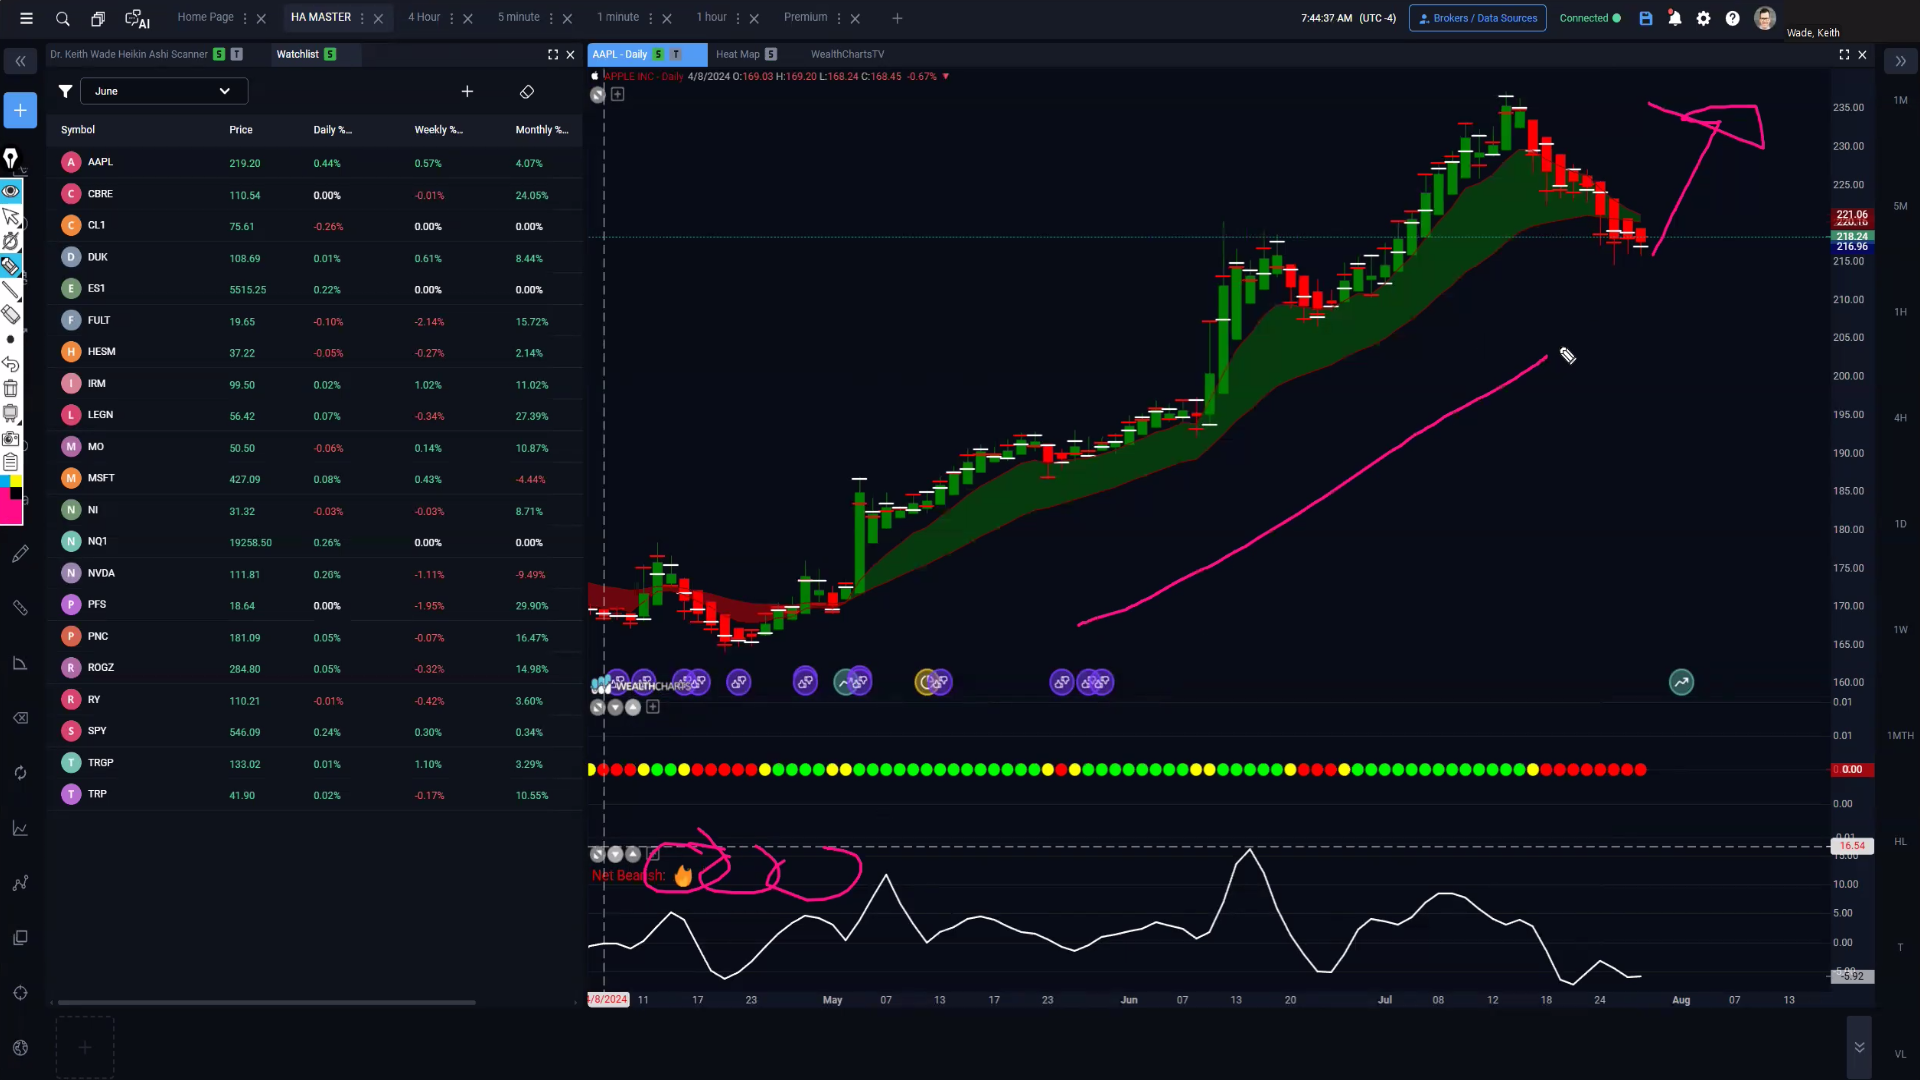This screenshot has height=1080, width=1920.
Task: Expand the right panel double chevron
Action: click(x=1900, y=61)
